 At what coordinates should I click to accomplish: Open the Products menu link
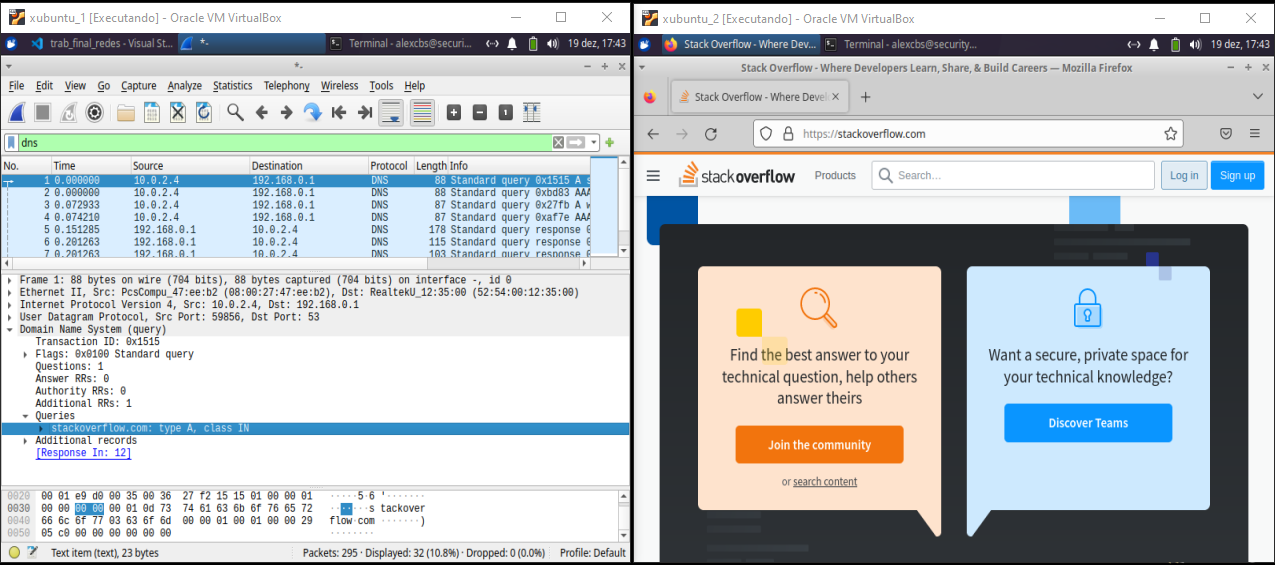[835, 176]
